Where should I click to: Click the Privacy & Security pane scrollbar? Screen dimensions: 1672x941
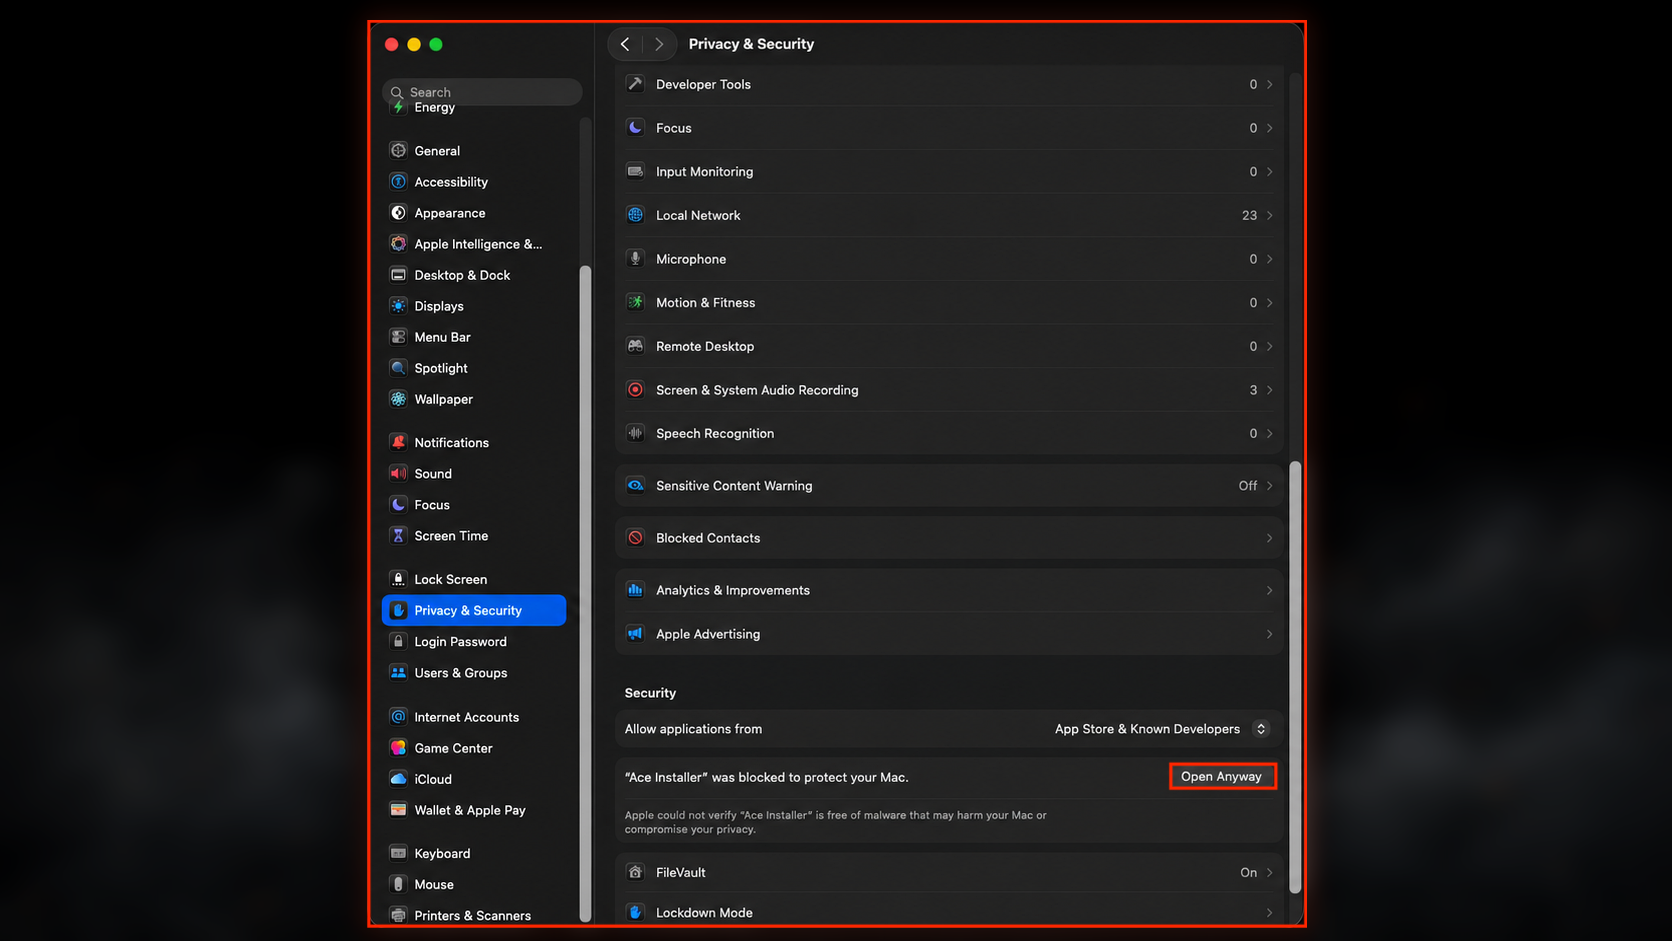coord(1295,677)
